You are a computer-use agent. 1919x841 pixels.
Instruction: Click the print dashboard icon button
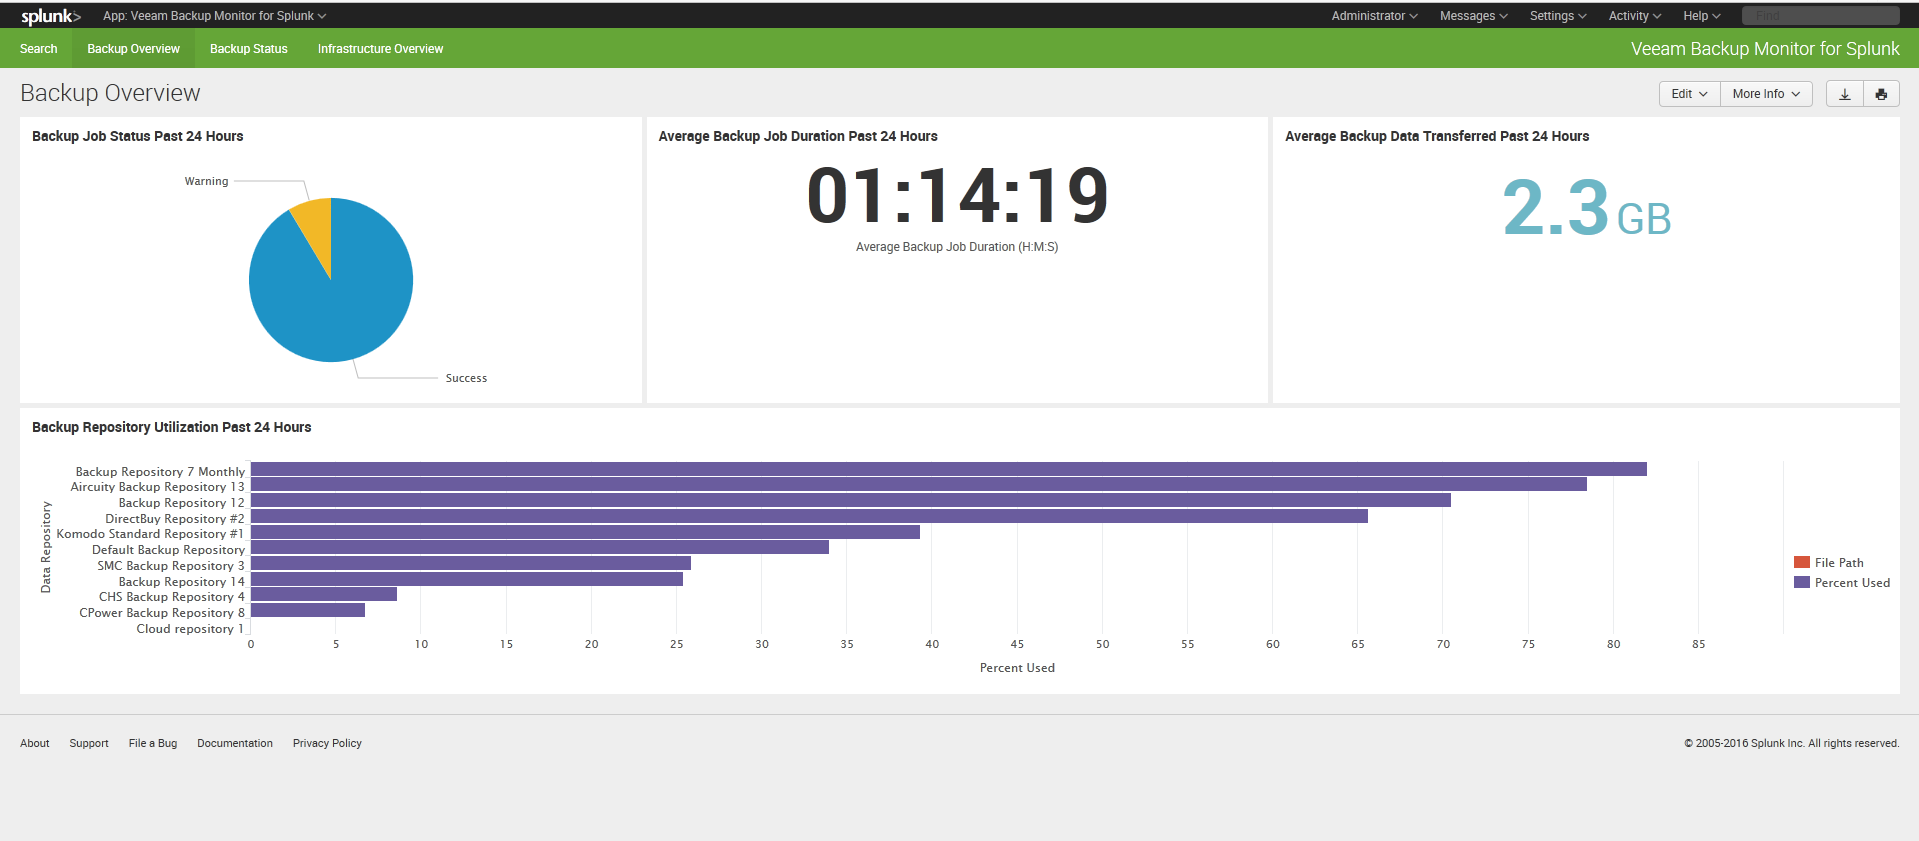[1881, 94]
